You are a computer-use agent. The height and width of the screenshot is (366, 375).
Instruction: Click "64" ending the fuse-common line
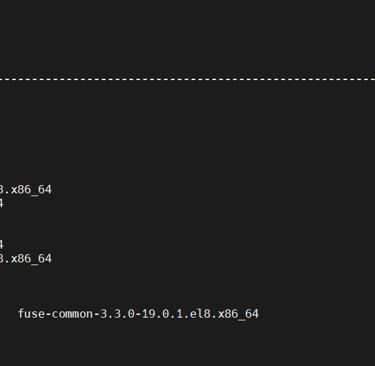(x=252, y=314)
